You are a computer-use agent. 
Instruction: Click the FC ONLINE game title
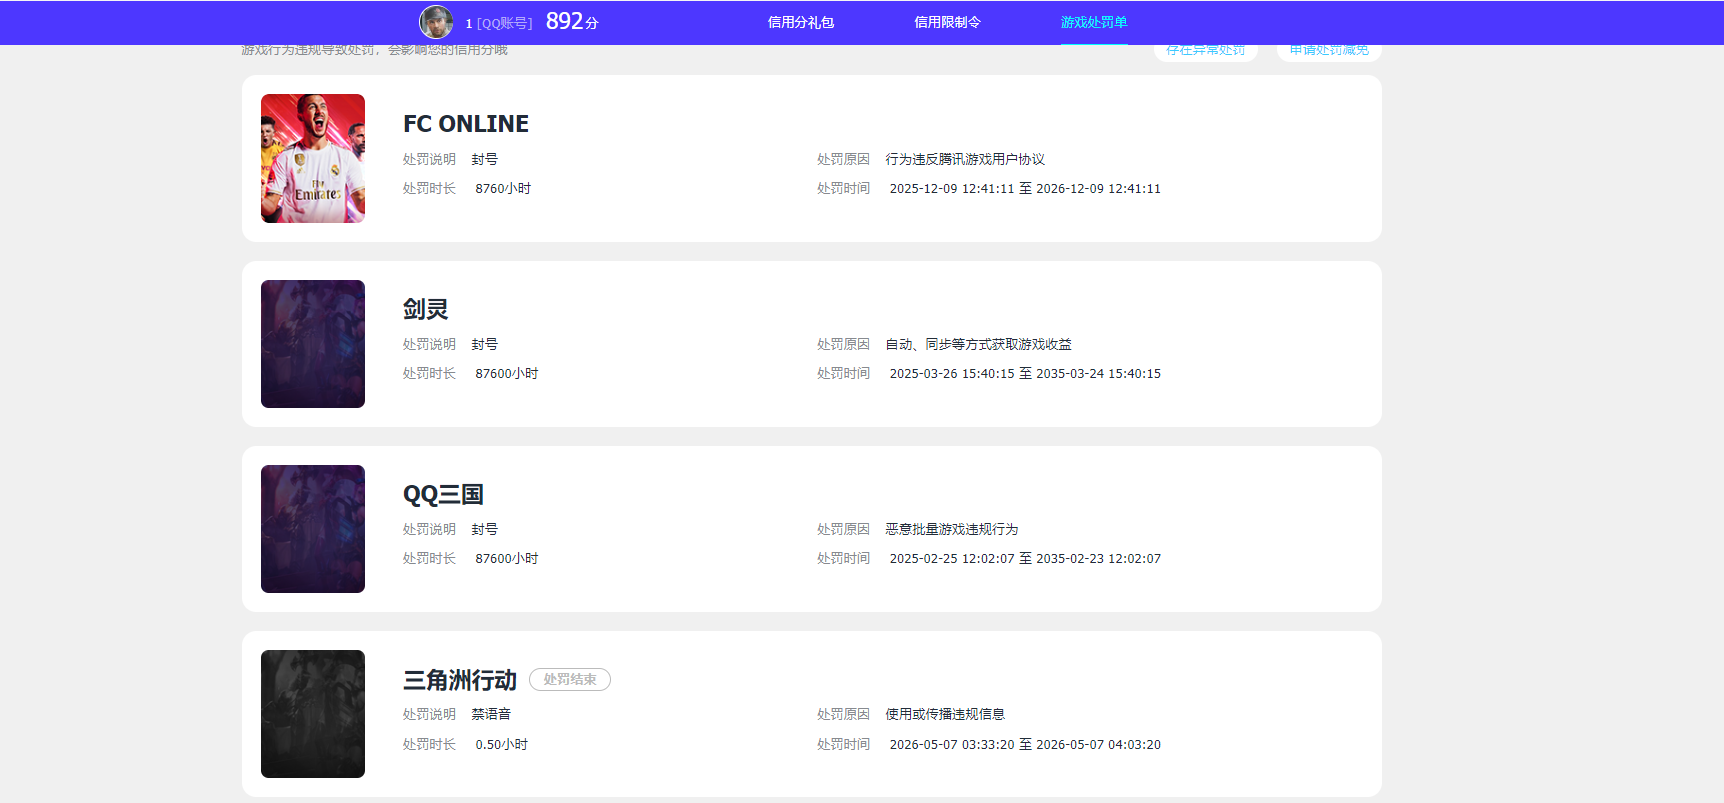coord(466,124)
